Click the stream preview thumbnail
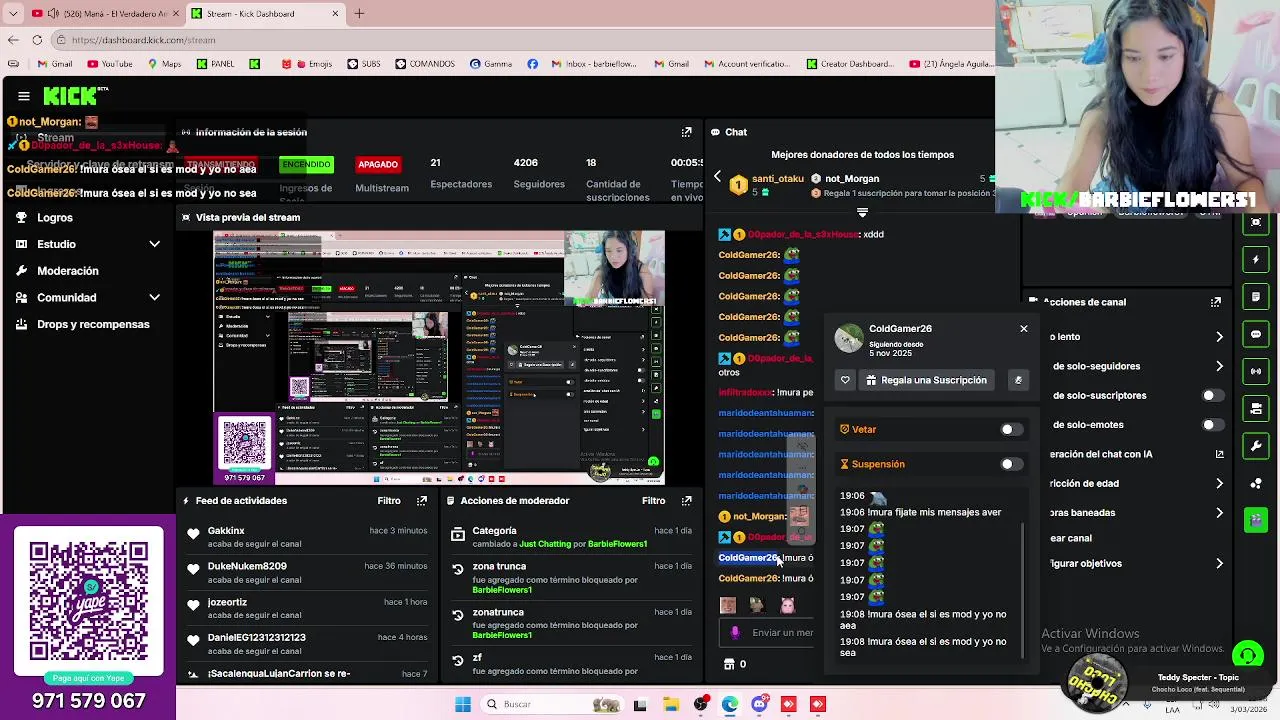 click(439, 358)
